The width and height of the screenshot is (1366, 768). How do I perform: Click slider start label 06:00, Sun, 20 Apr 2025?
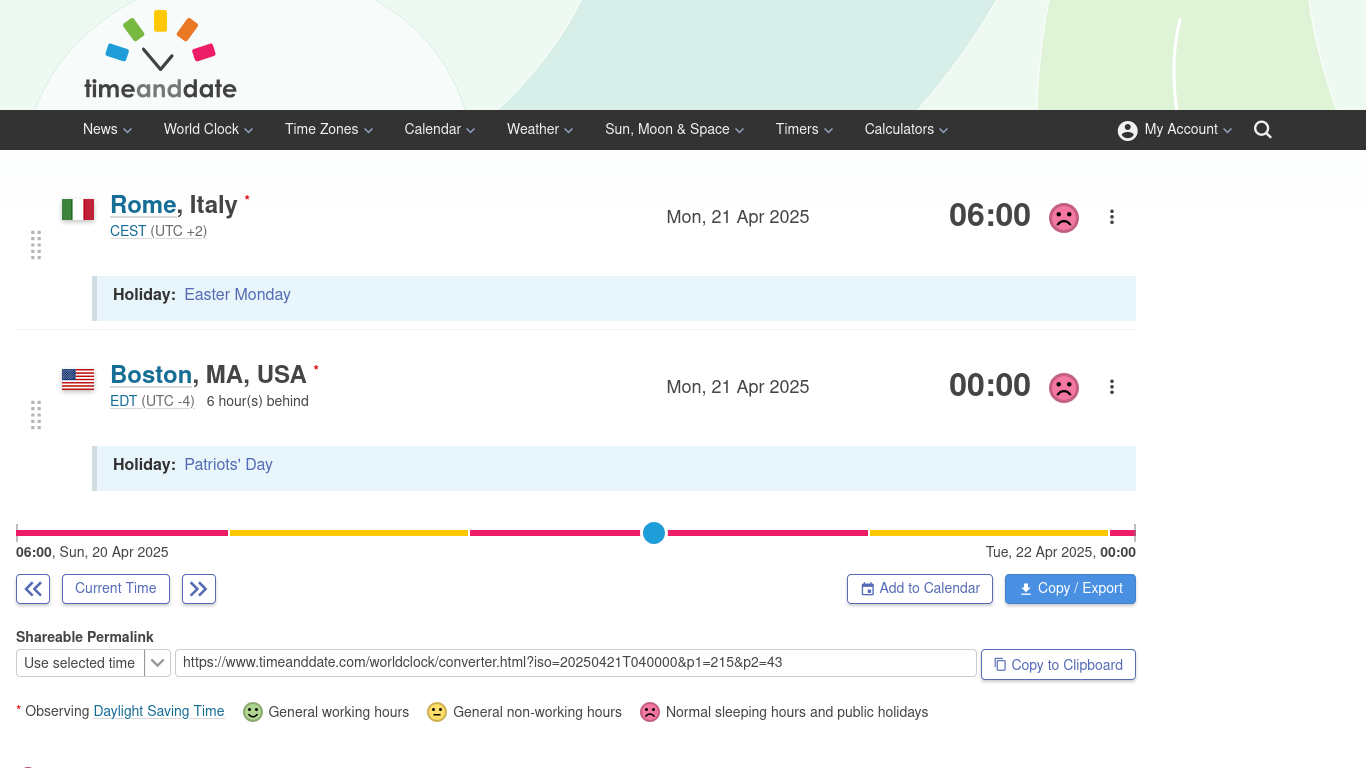(92, 552)
